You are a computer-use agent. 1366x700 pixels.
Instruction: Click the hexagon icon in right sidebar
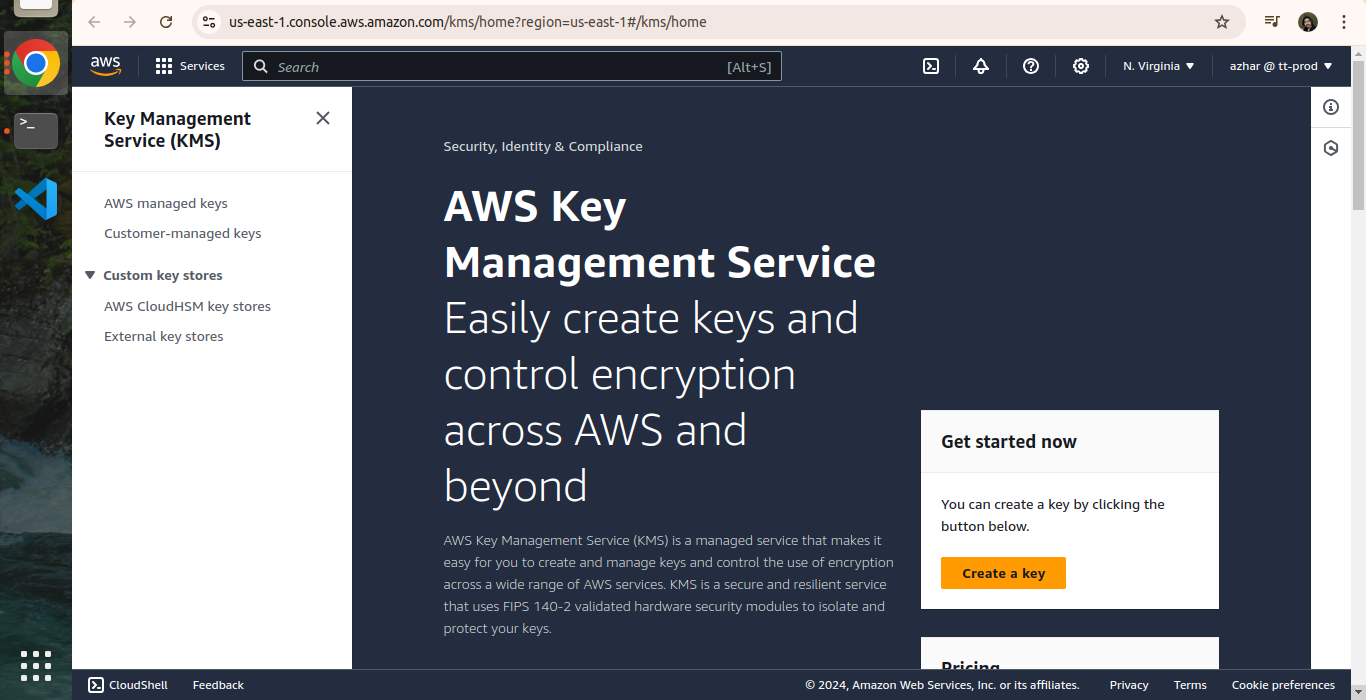(x=1330, y=148)
